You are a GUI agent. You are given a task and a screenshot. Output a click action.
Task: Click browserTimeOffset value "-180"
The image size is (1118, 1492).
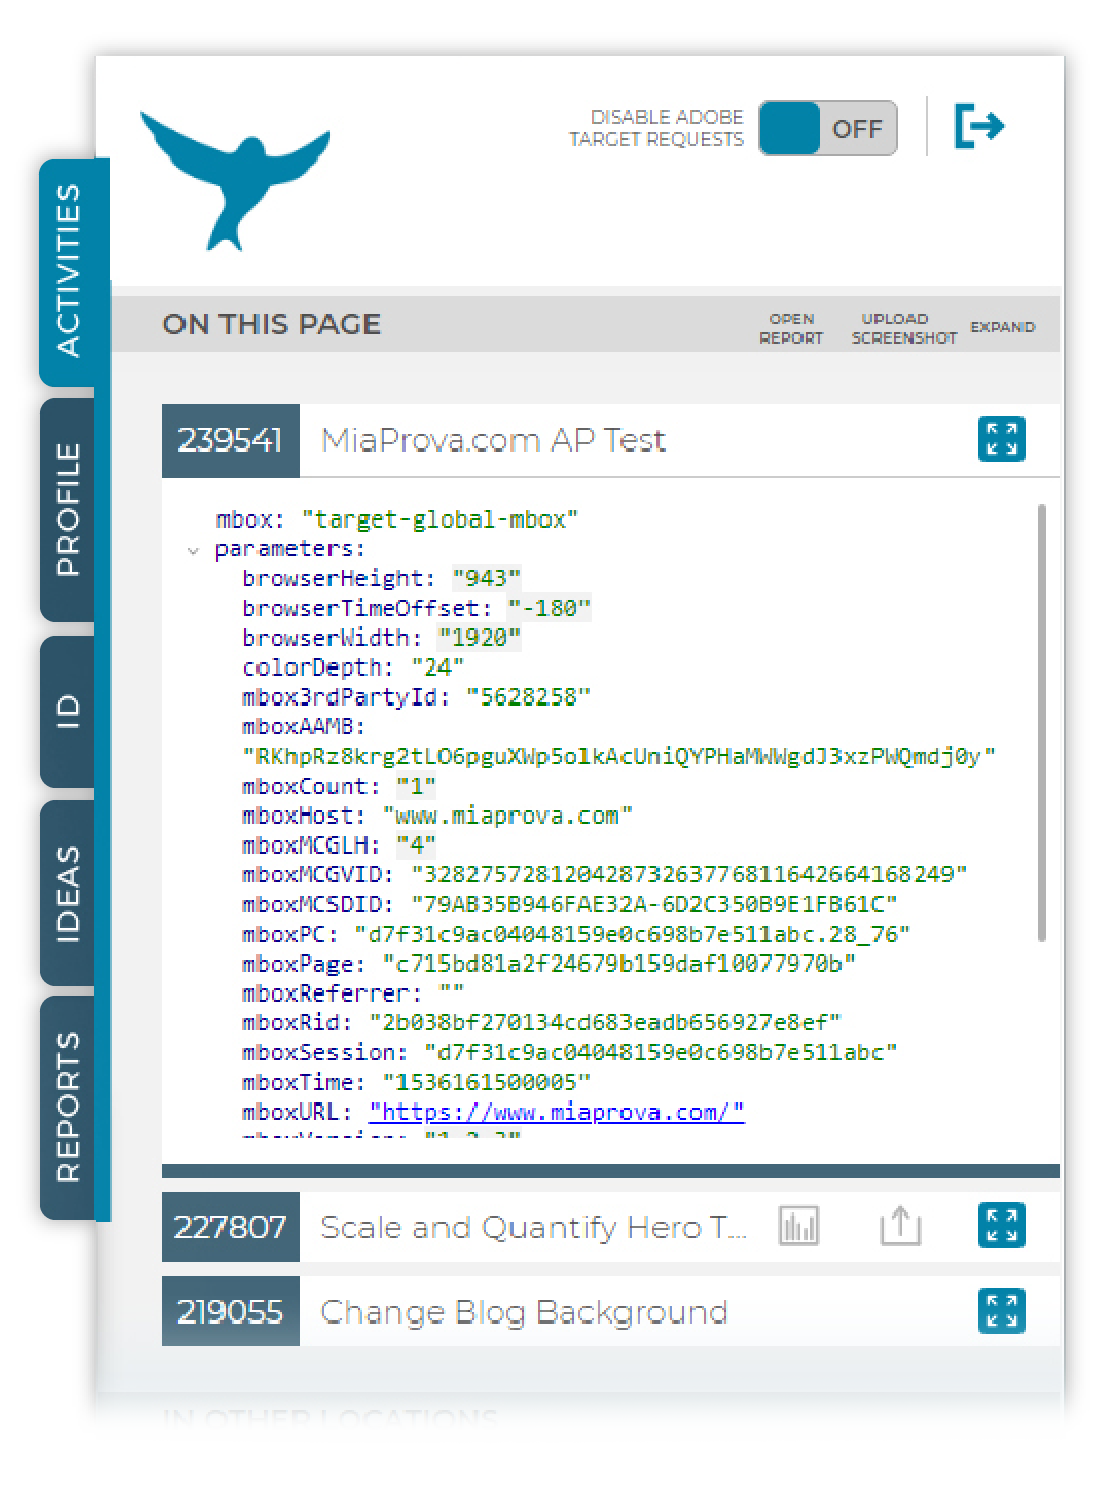[x=549, y=608]
